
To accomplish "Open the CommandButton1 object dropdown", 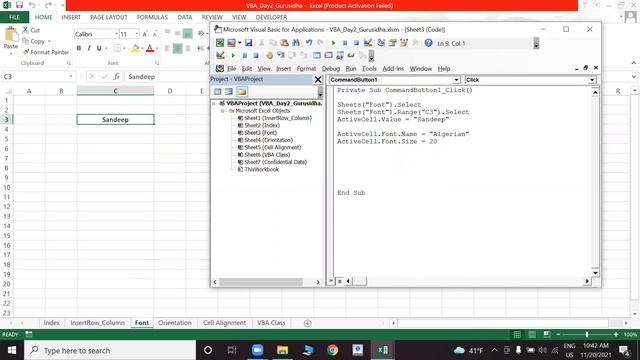I will coord(456,80).
